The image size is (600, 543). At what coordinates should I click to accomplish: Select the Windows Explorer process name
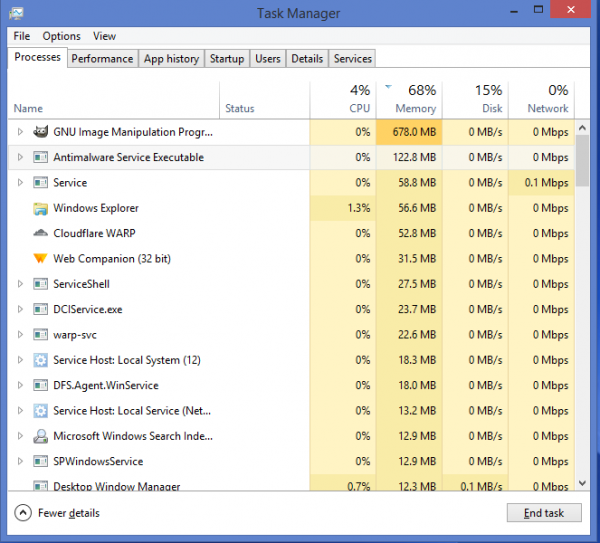click(96, 208)
